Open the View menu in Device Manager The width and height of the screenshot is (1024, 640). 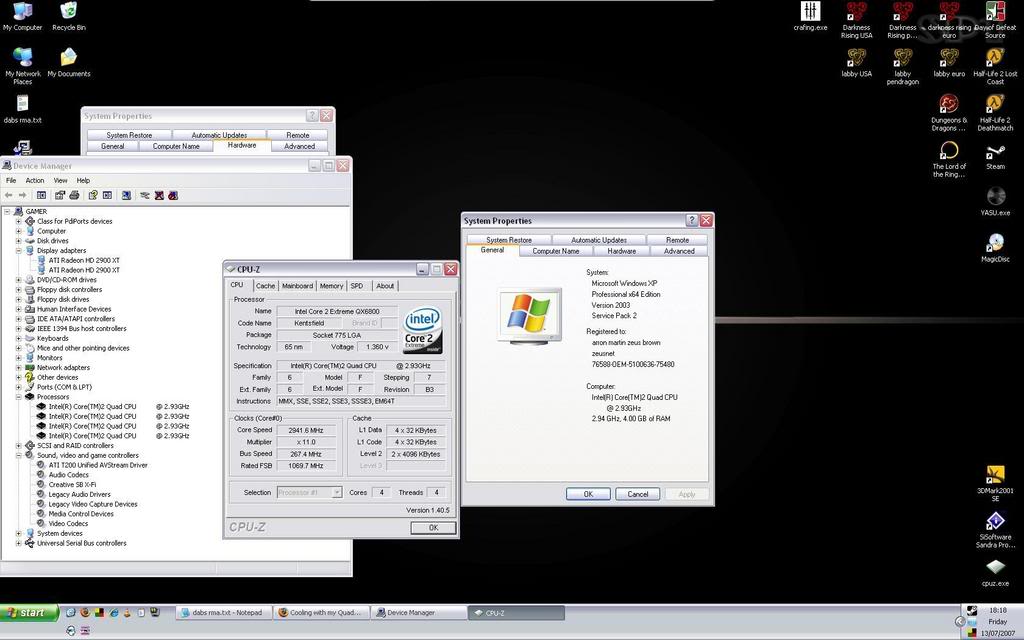point(60,180)
